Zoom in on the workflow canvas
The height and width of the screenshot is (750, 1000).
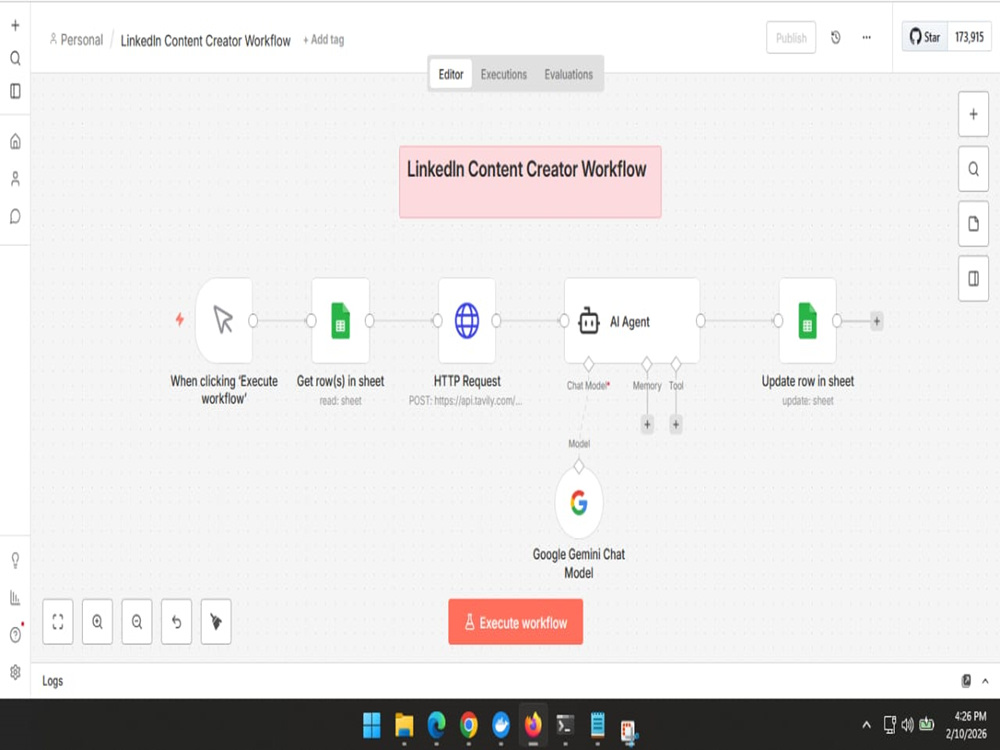coord(98,622)
